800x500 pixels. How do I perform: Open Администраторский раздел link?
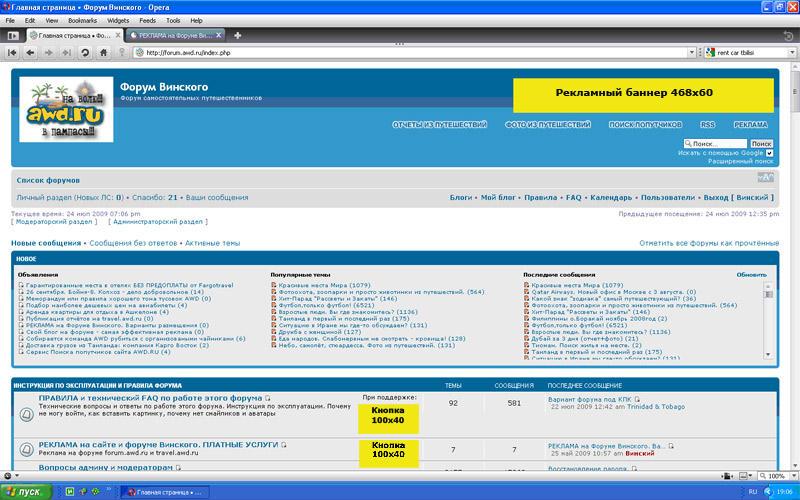point(158,222)
